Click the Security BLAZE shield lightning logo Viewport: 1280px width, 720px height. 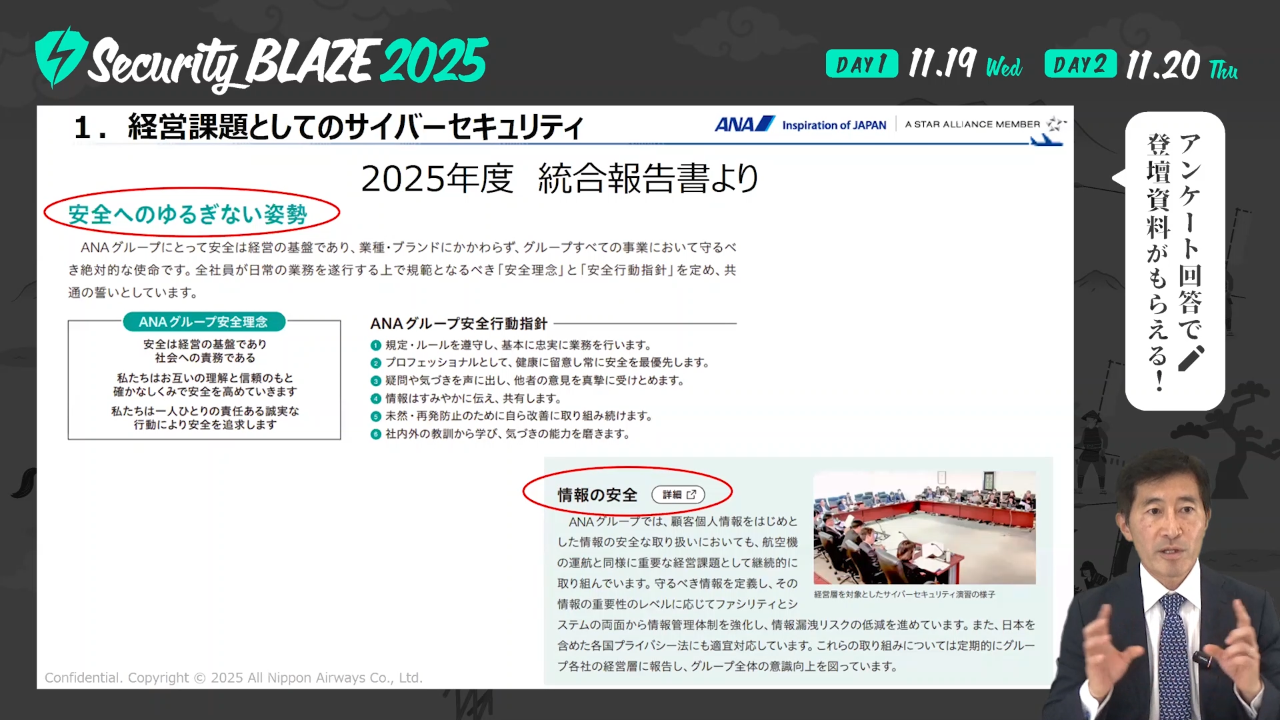point(60,57)
